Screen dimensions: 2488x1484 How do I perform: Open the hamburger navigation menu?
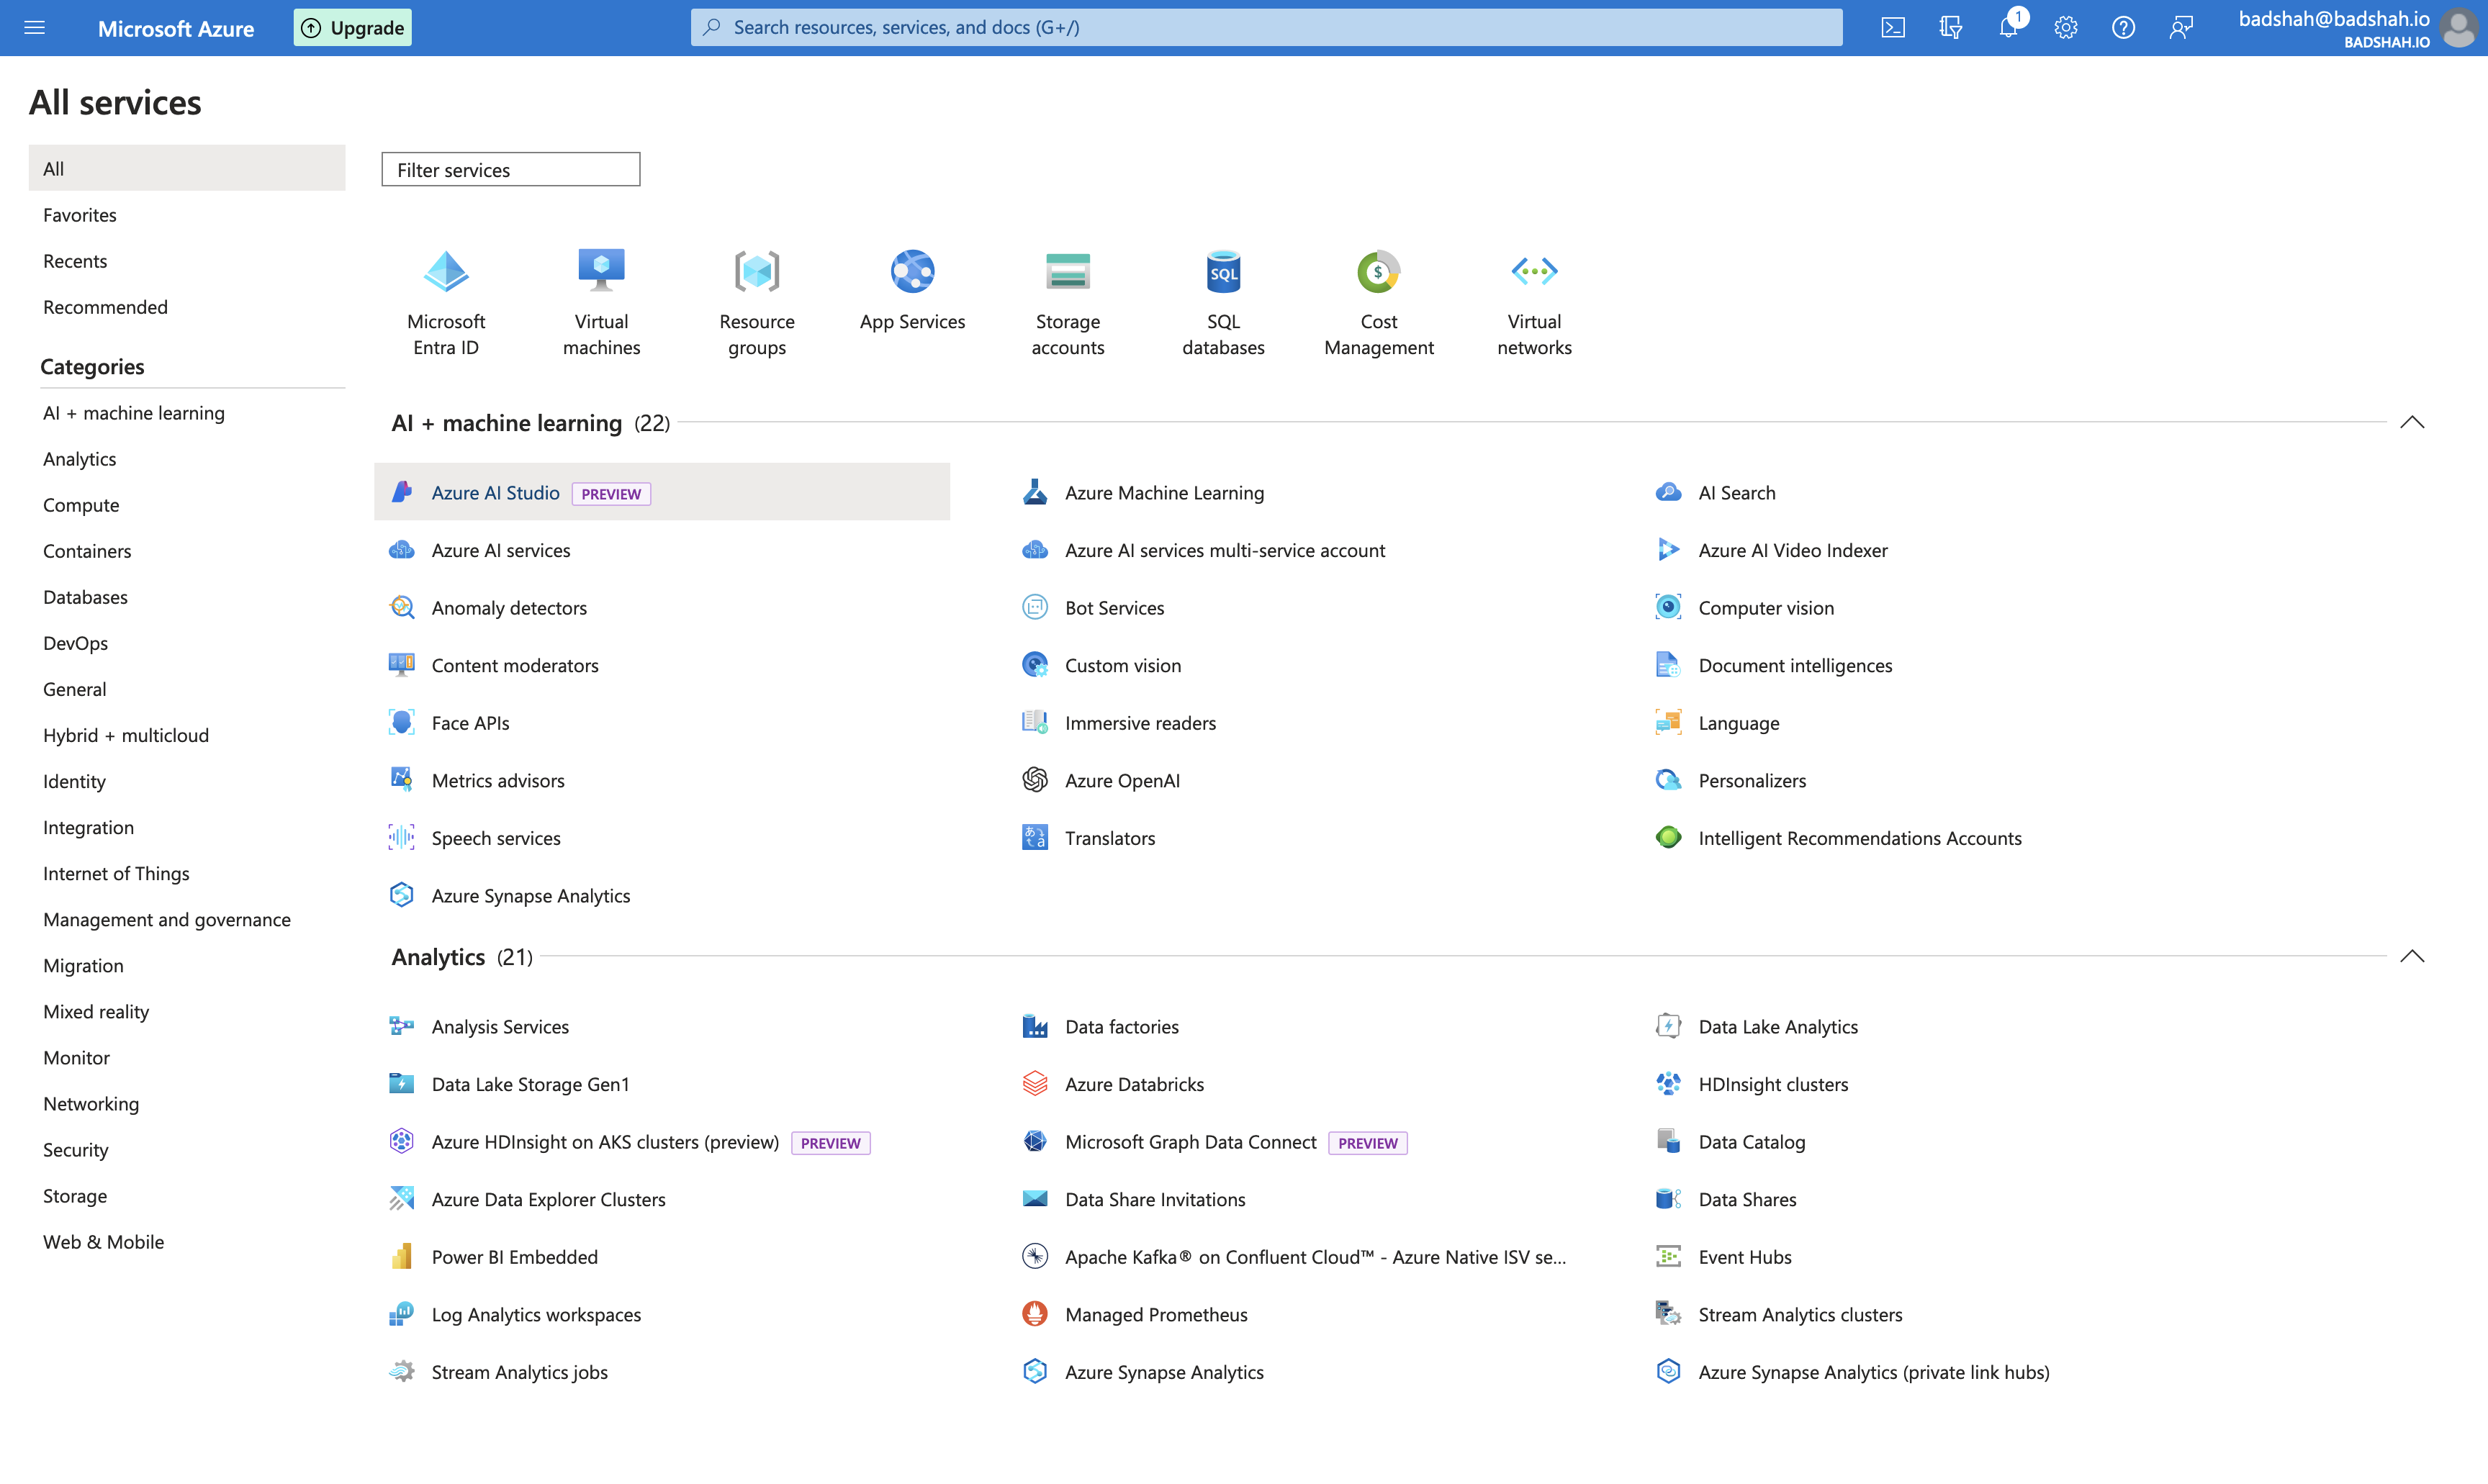coord(35,27)
